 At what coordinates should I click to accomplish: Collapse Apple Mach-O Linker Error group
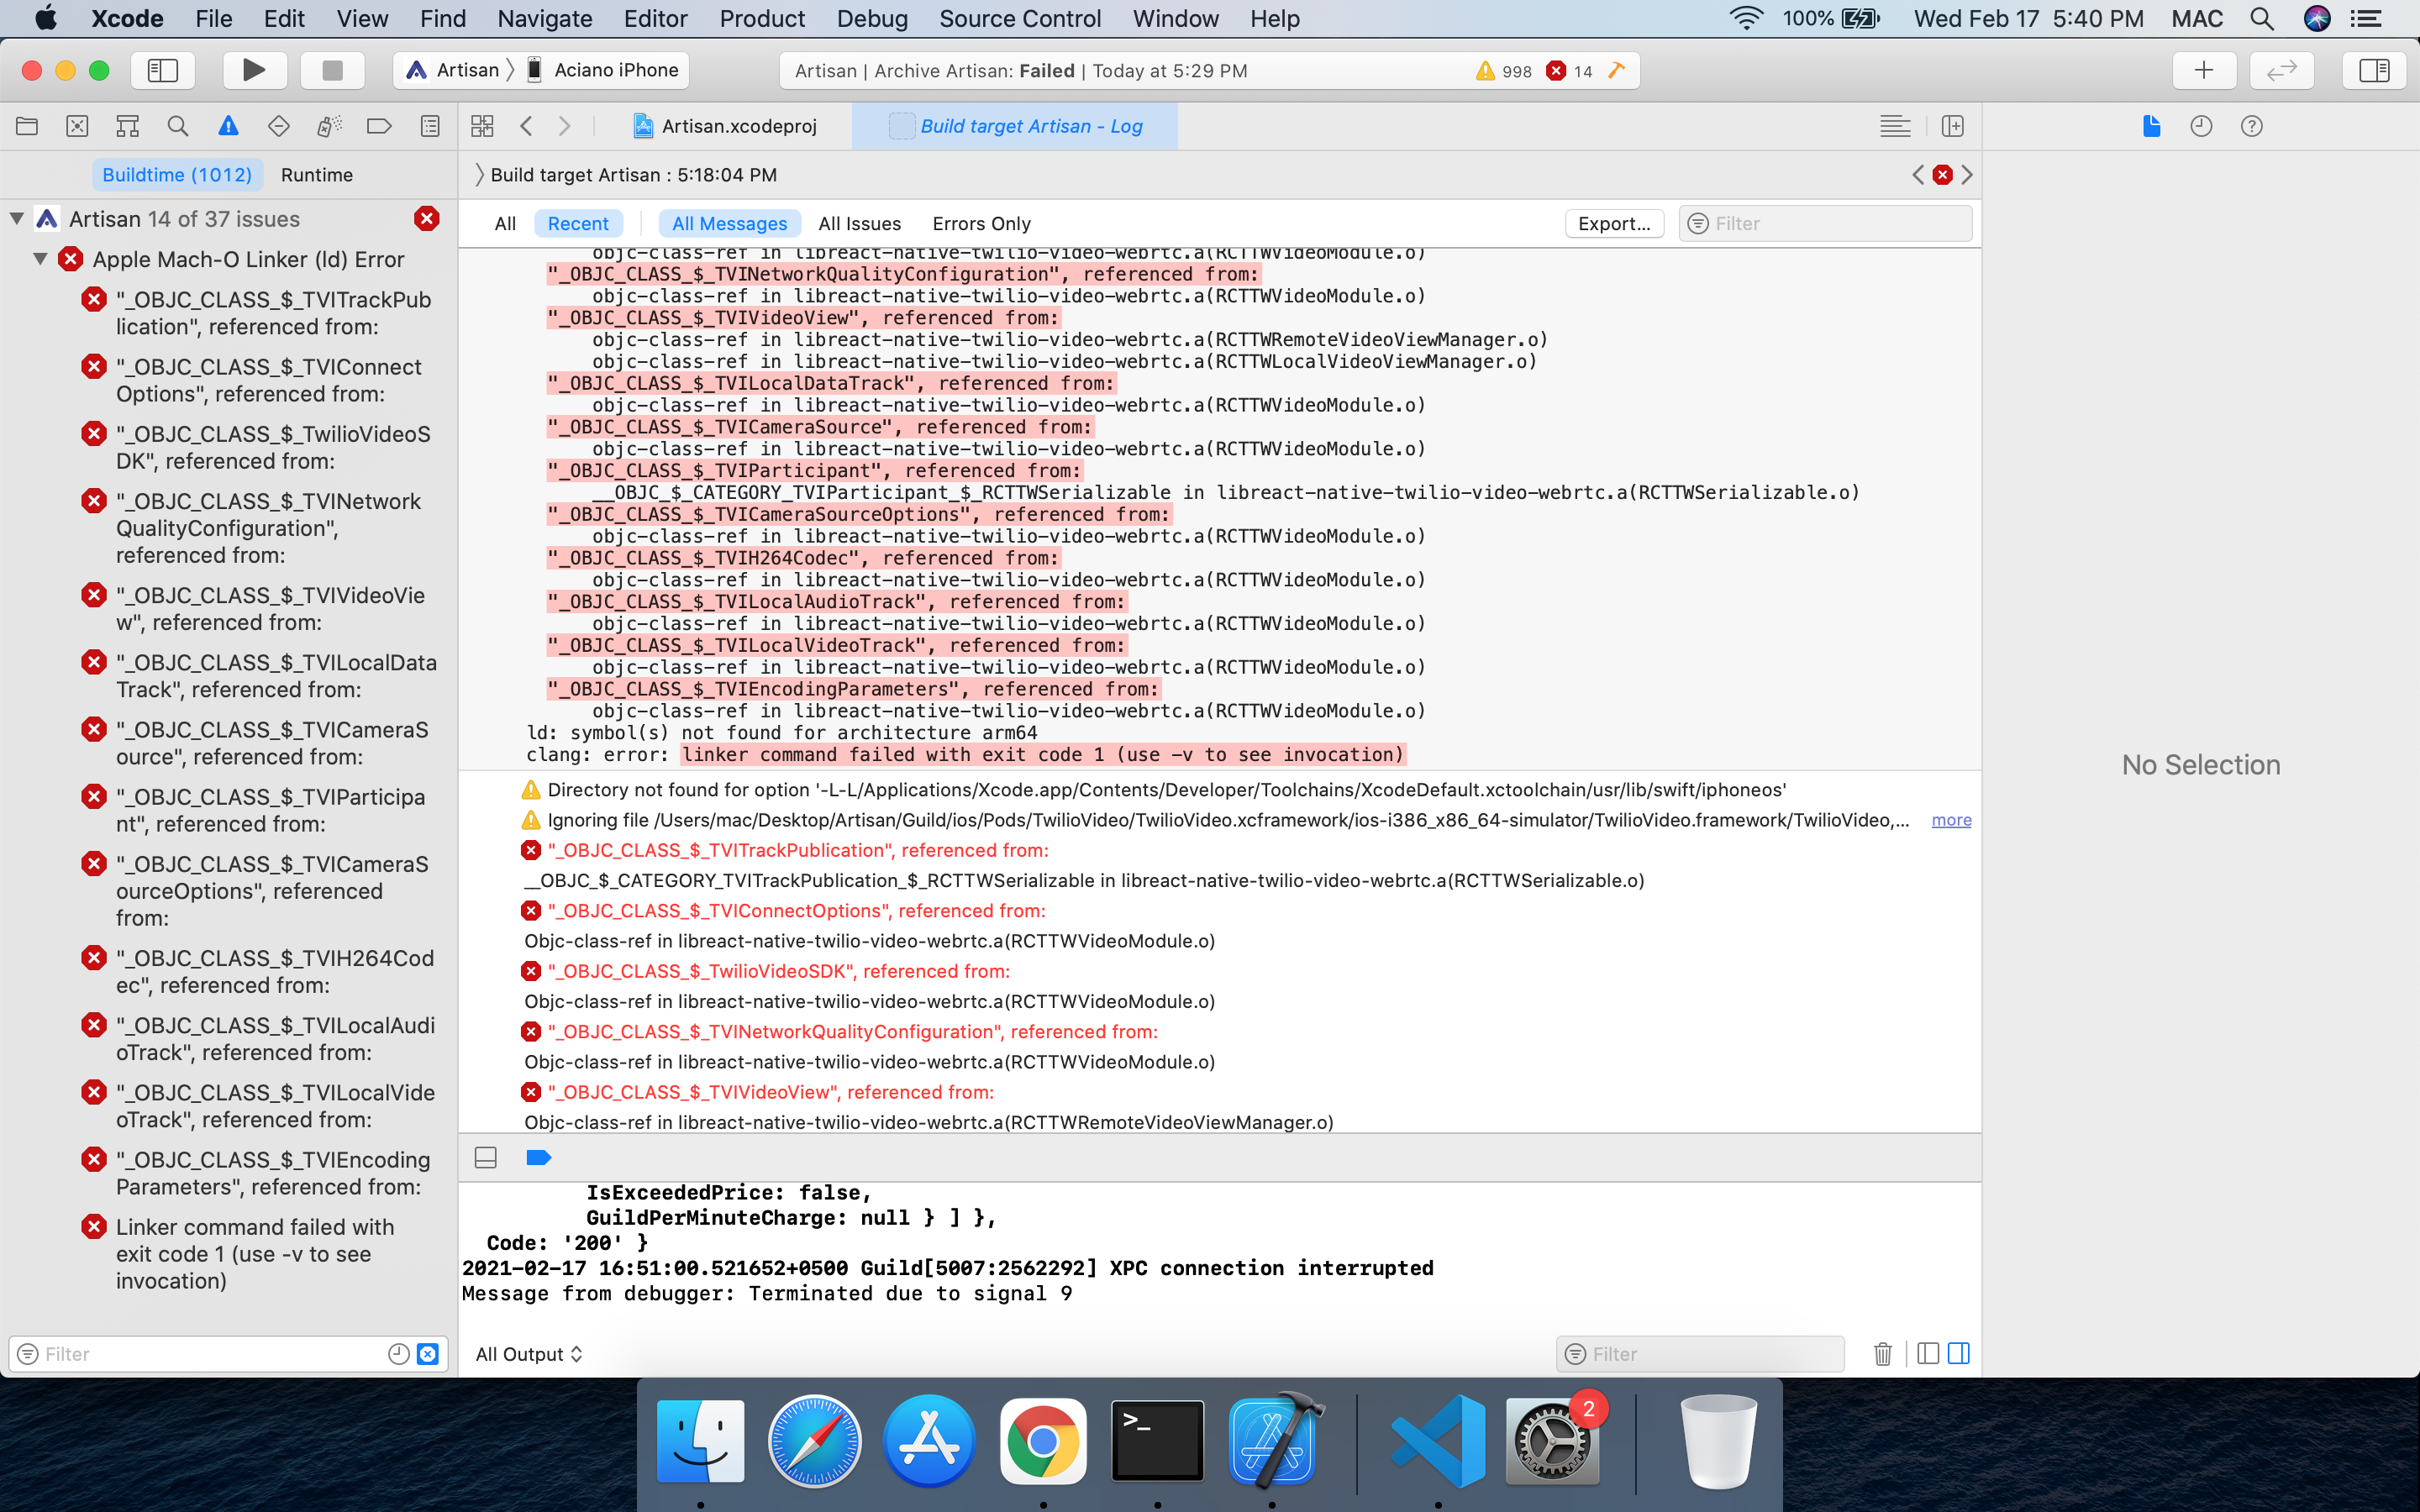coord(40,259)
